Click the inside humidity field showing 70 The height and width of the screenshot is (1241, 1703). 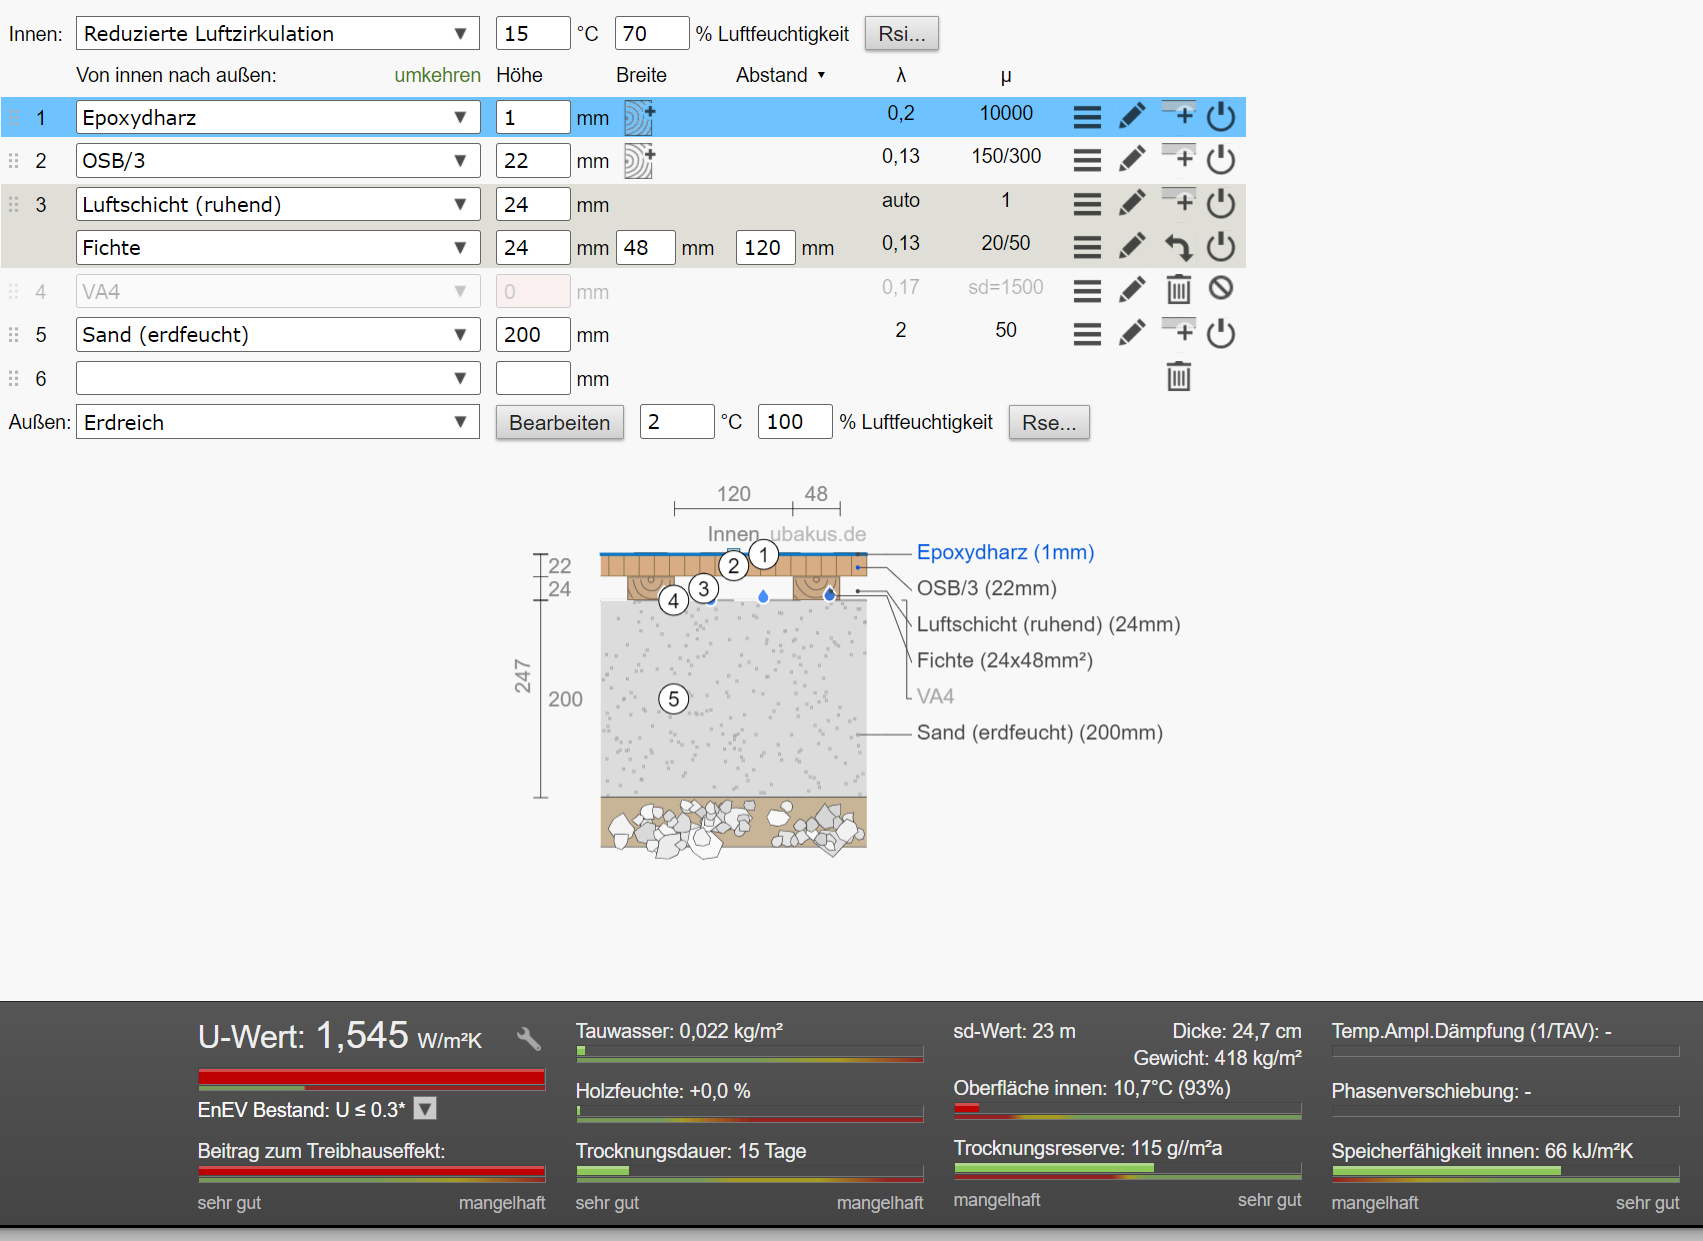pyautogui.click(x=652, y=33)
